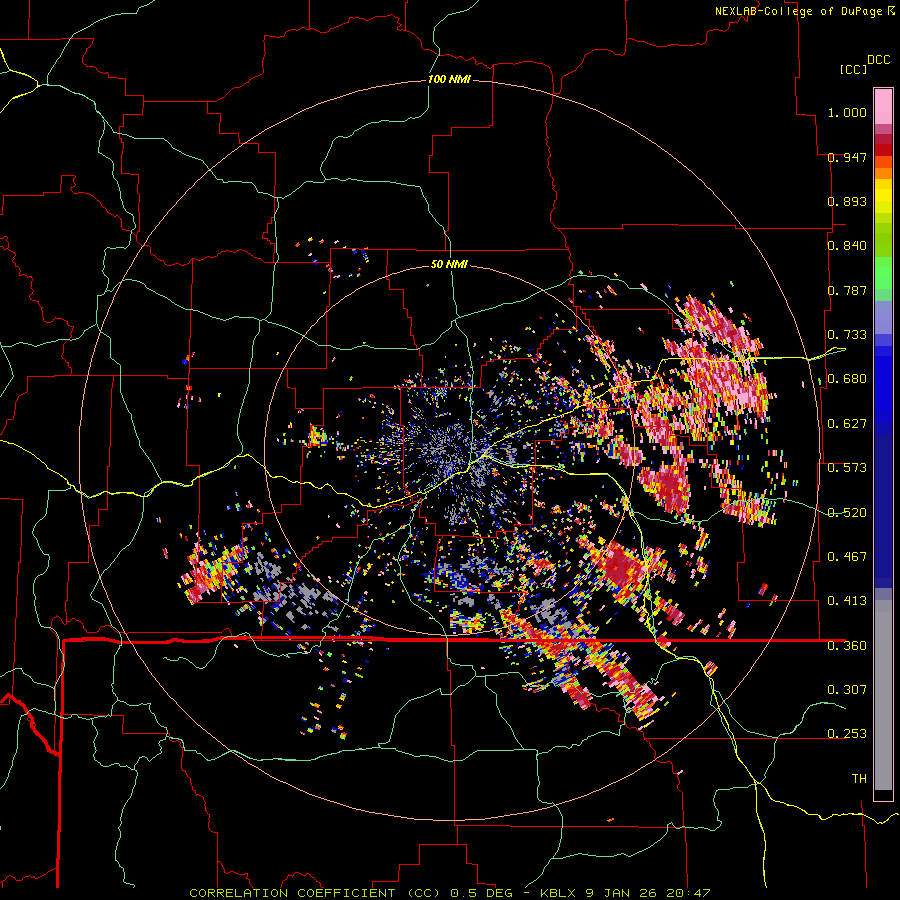Click the 50 NMI range ring label
Viewport: 900px width, 900px height.
(449, 264)
